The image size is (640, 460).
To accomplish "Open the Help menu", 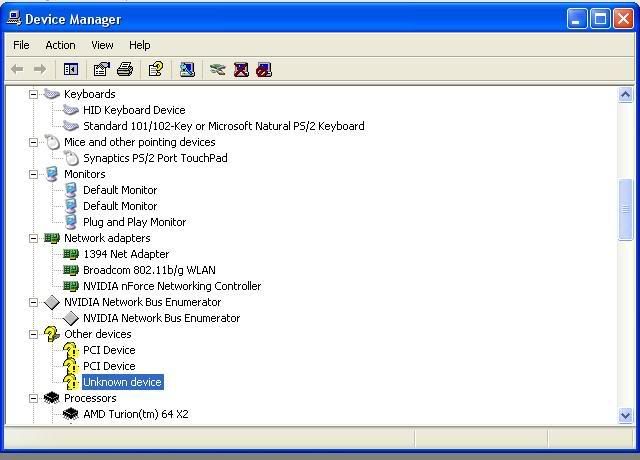I will [x=140, y=45].
